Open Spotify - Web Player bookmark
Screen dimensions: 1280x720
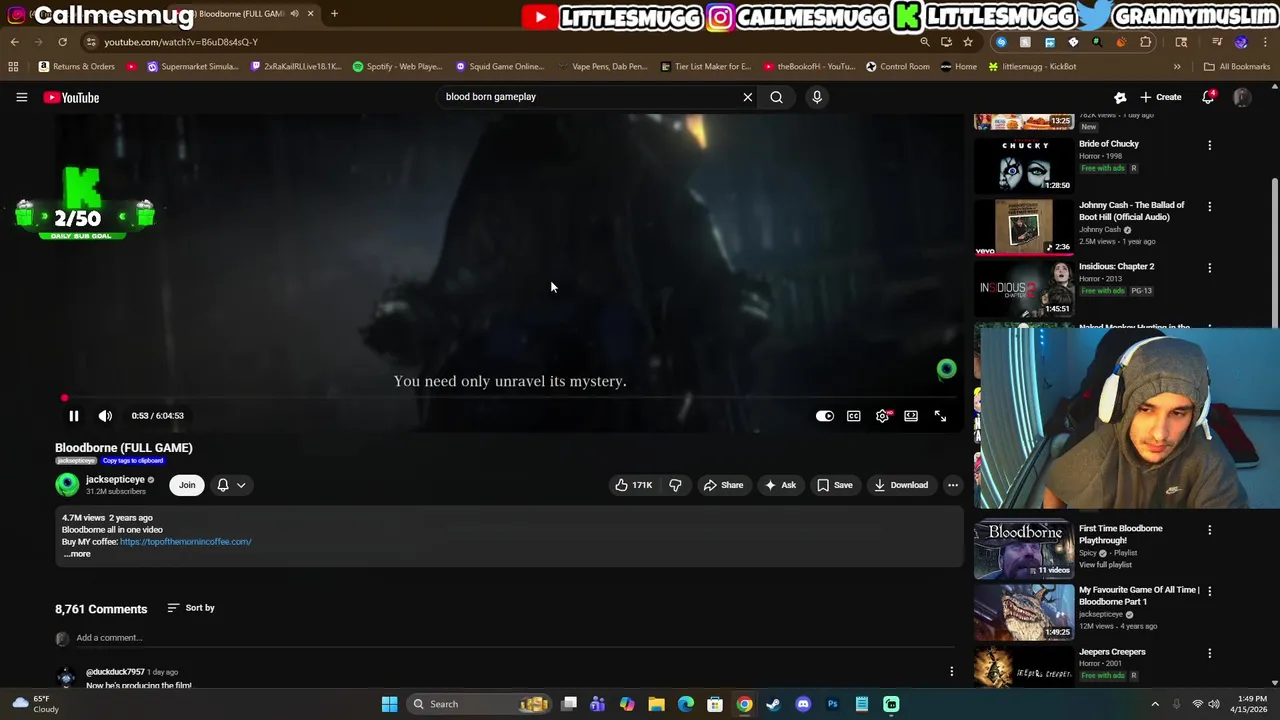tap(397, 67)
